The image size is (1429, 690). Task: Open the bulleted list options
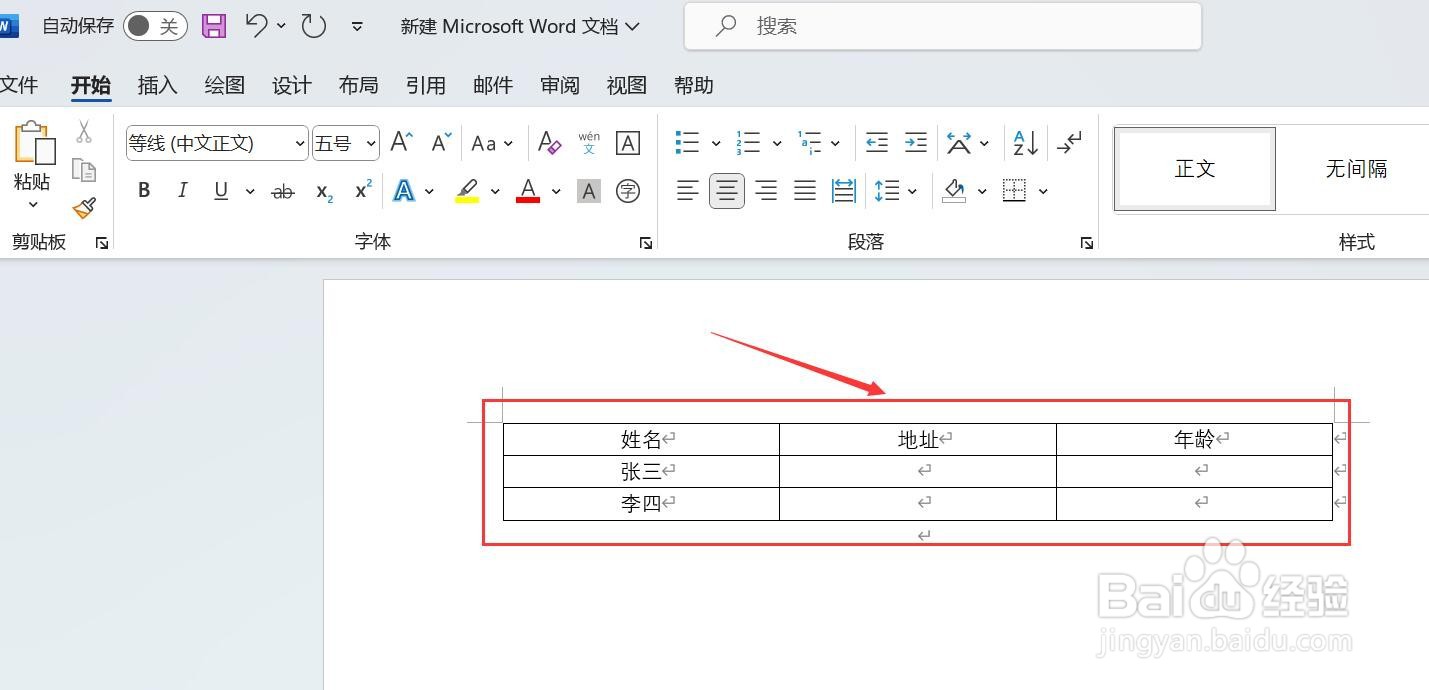(716, 143)
